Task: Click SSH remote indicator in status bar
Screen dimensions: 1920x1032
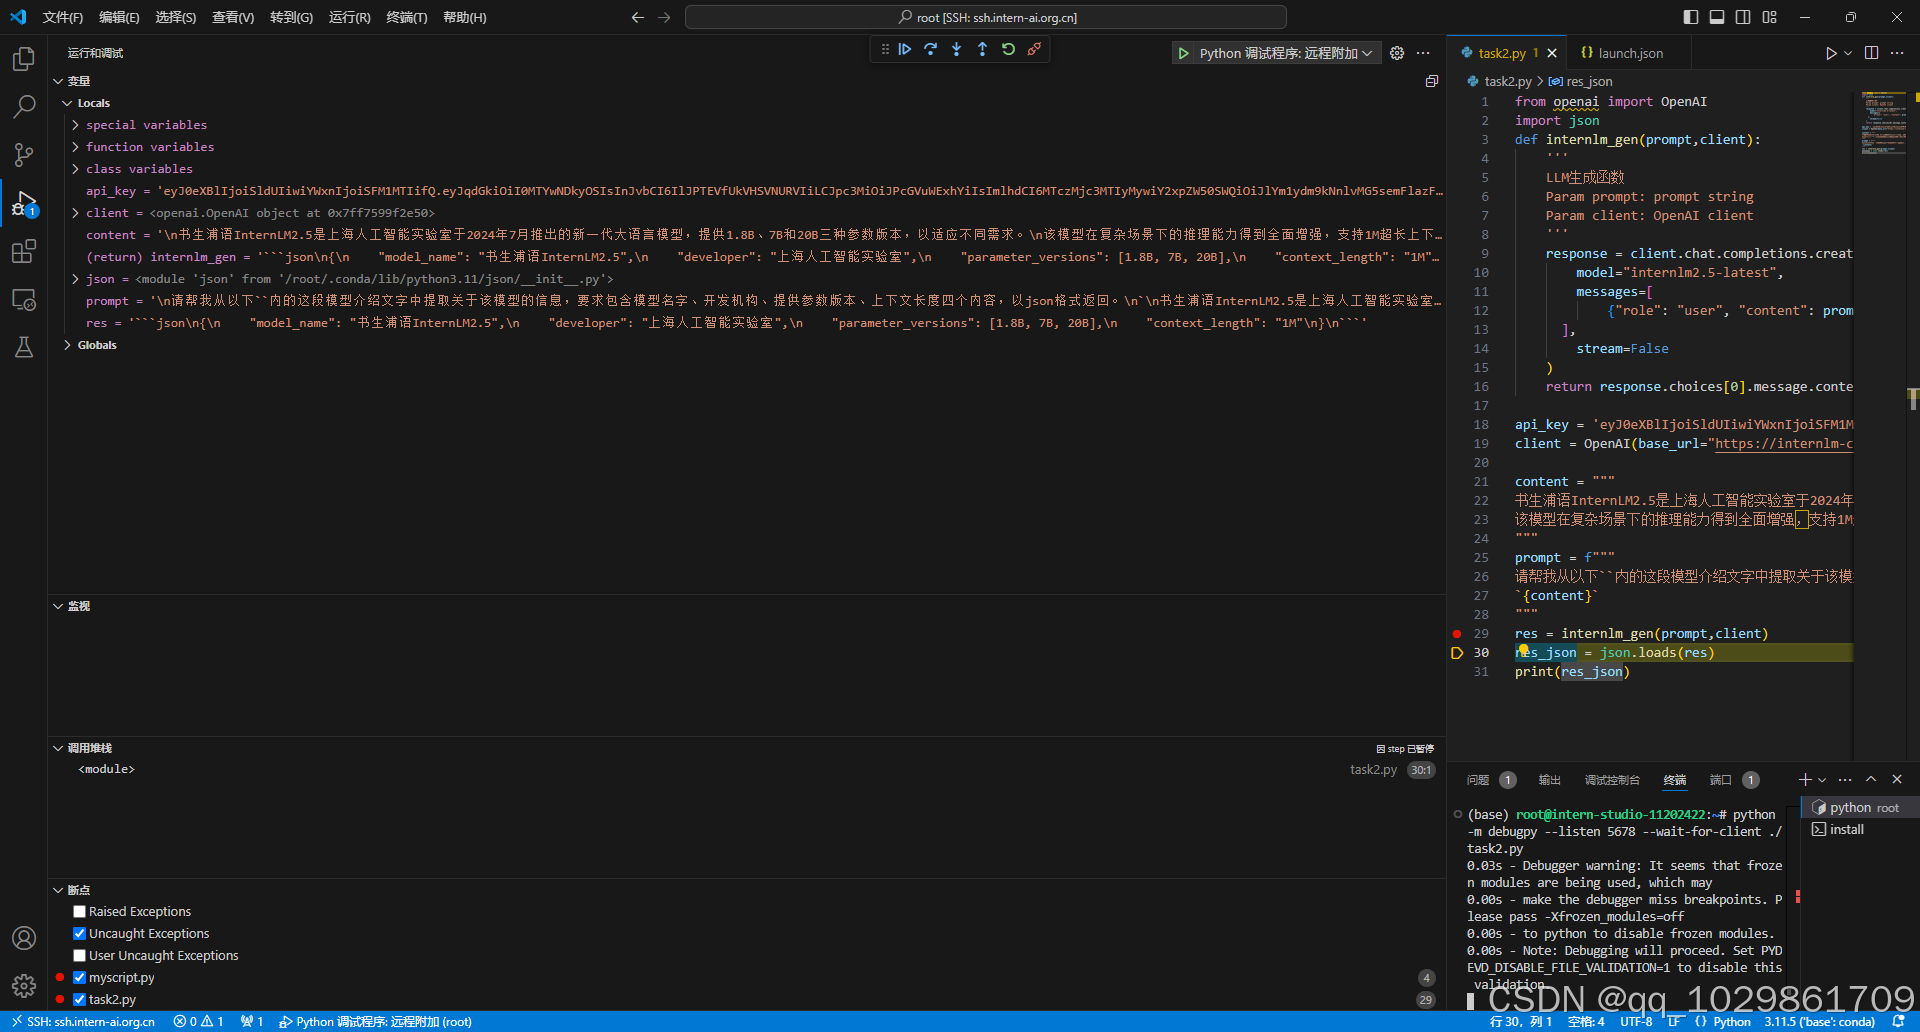Action: tap(83, 1022)
